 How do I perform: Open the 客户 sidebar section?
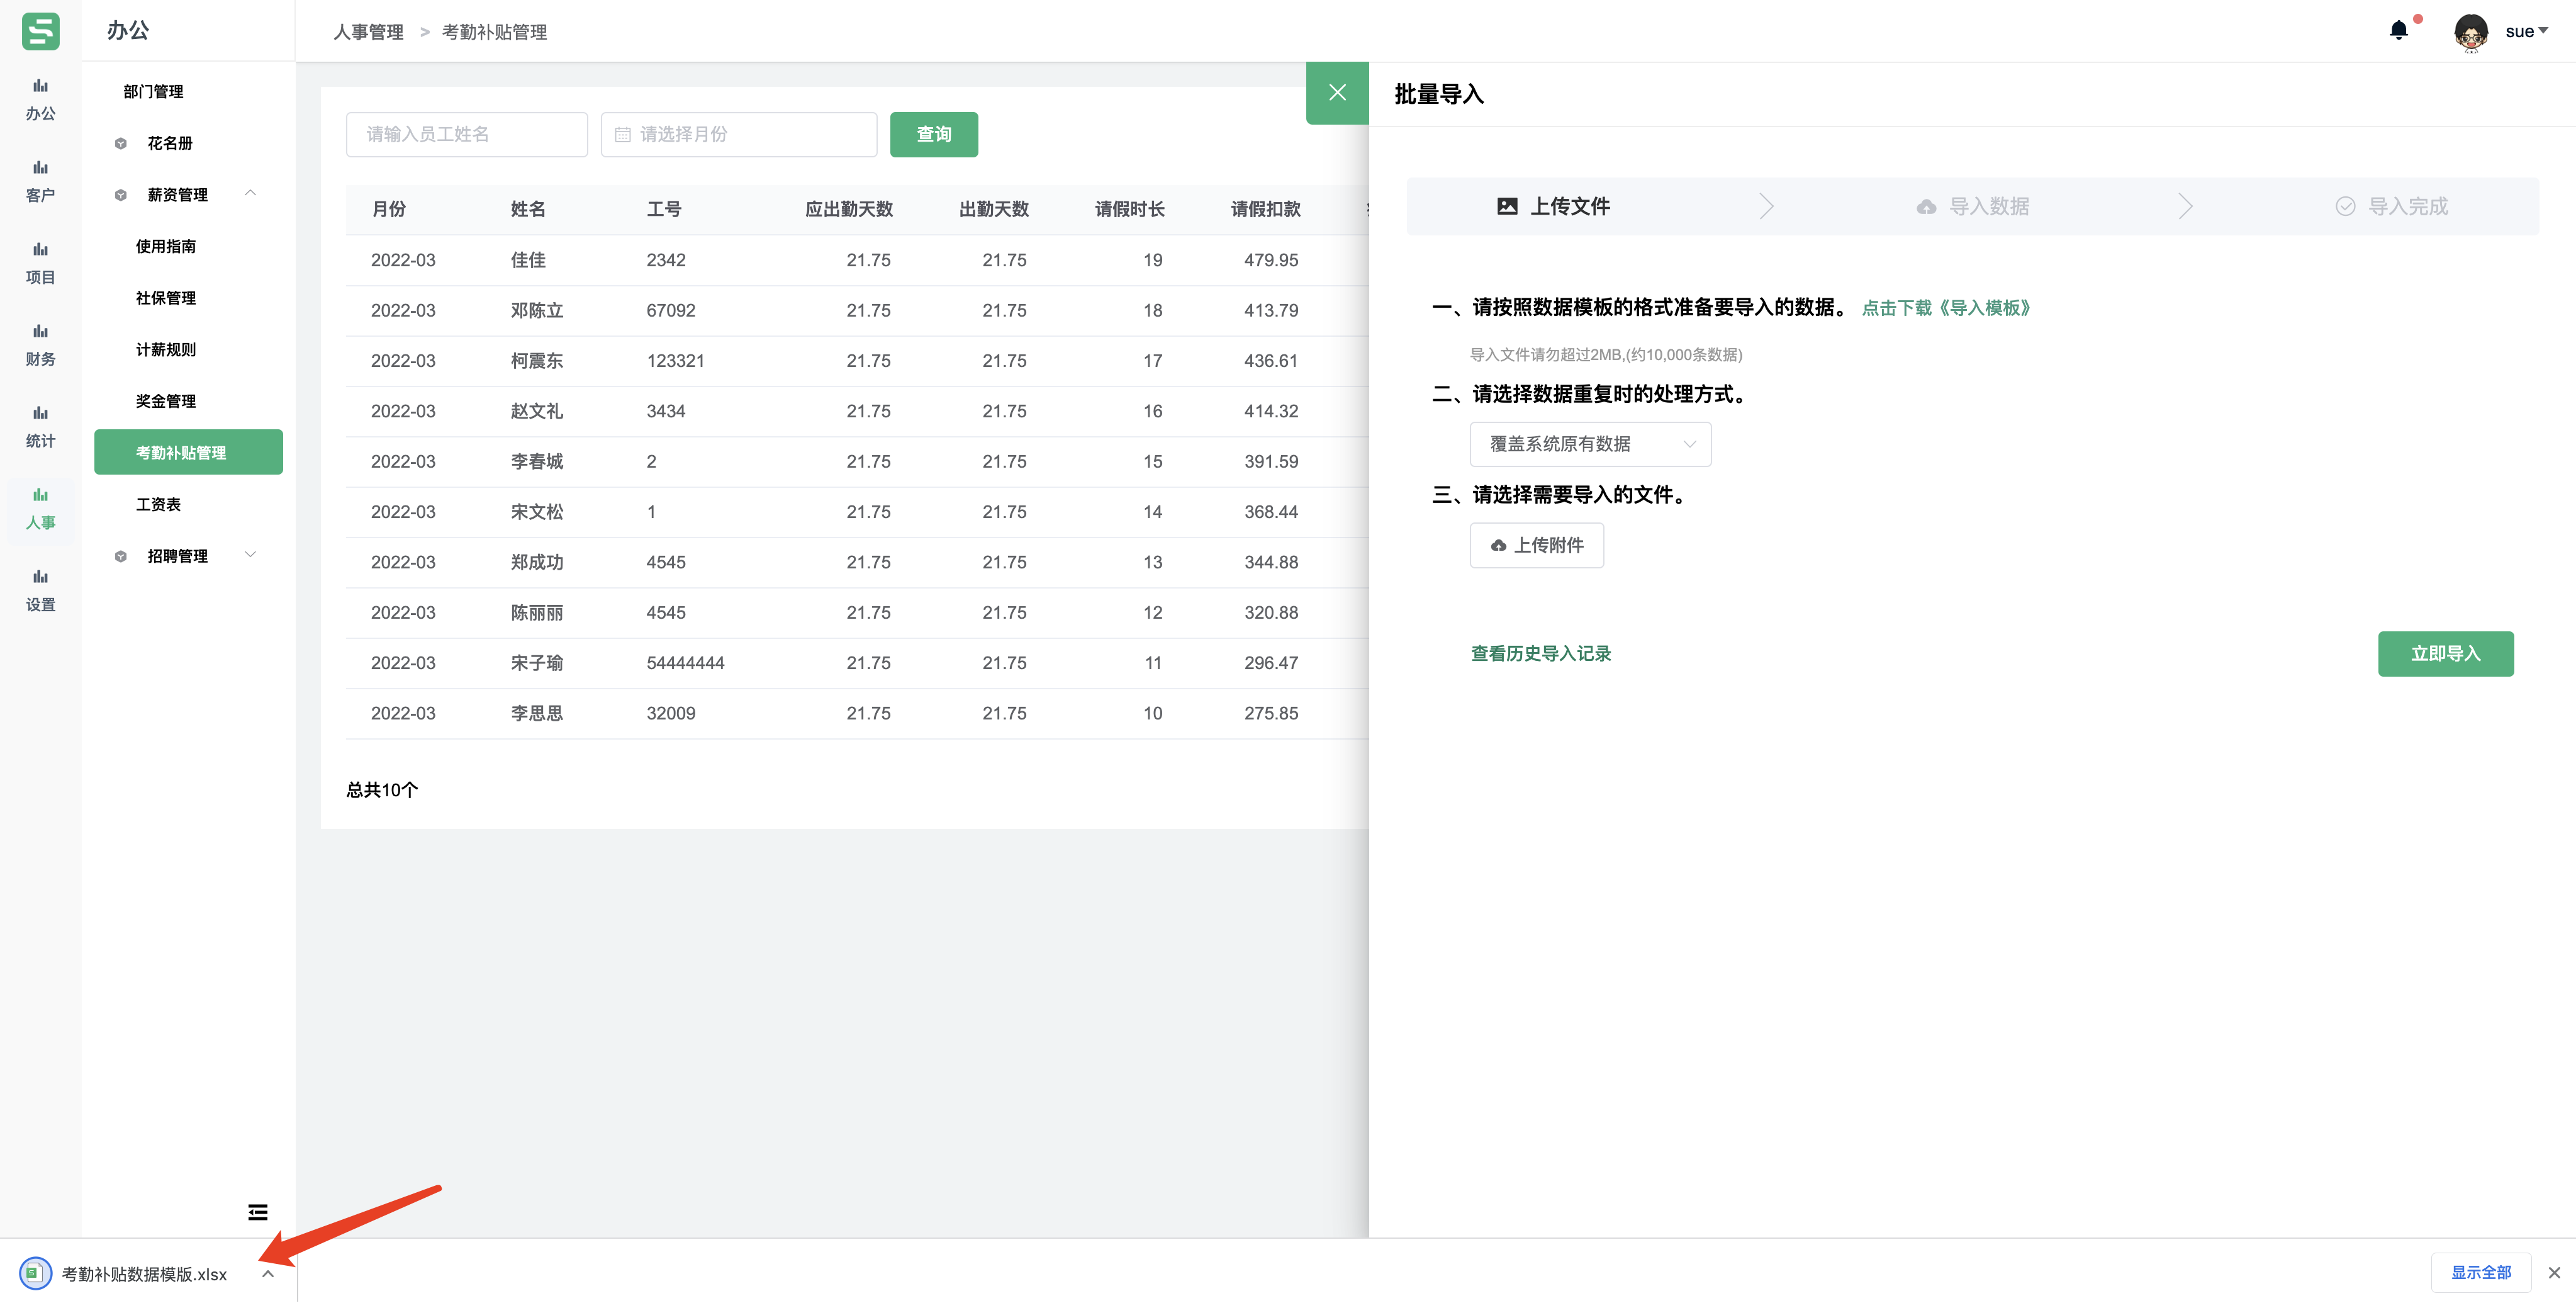click(40, 182)
